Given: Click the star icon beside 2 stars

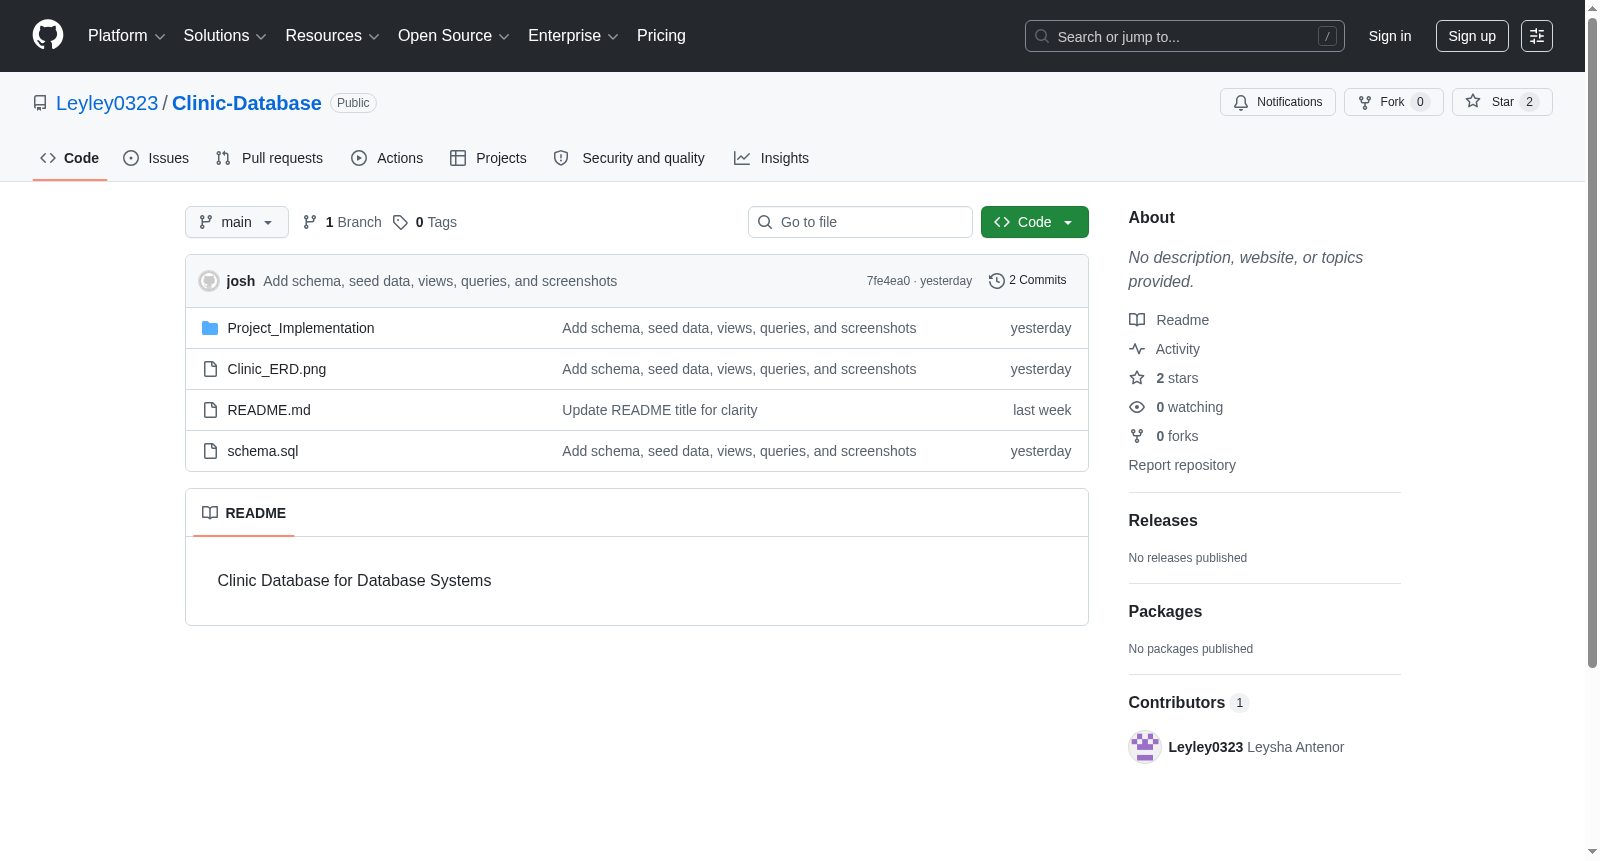Looking at the screenshot, I should click(1137, 378).
